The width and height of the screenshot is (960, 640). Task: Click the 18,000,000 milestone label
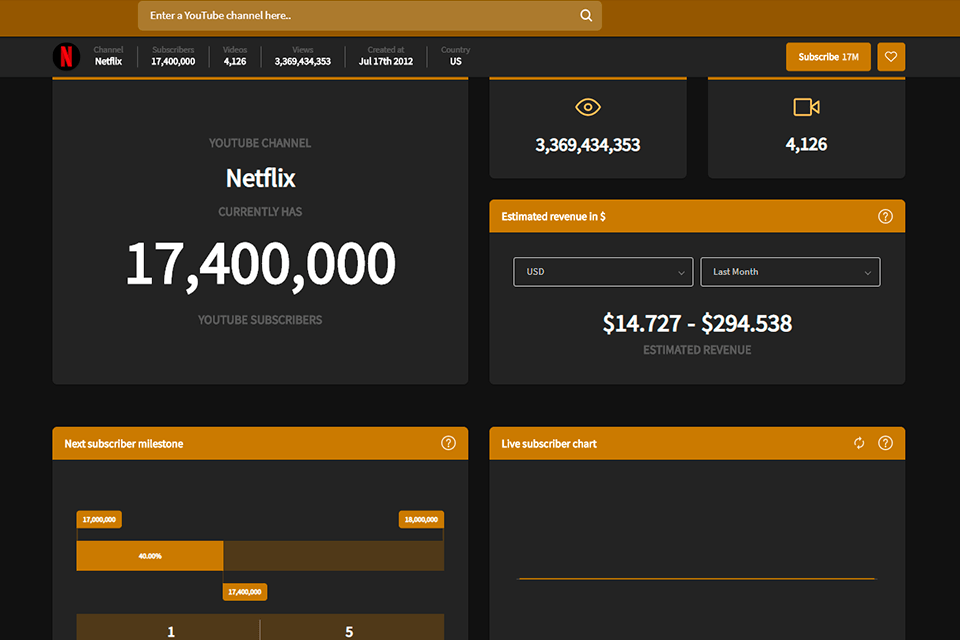click(419, 519)
